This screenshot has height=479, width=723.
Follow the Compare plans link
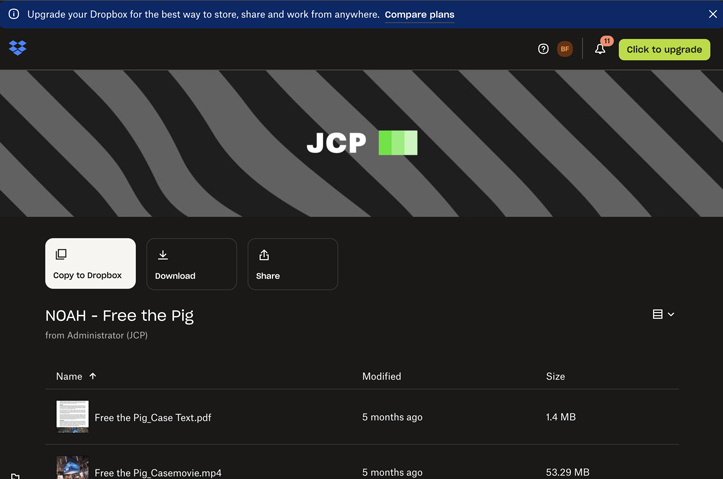pos(420,15)
